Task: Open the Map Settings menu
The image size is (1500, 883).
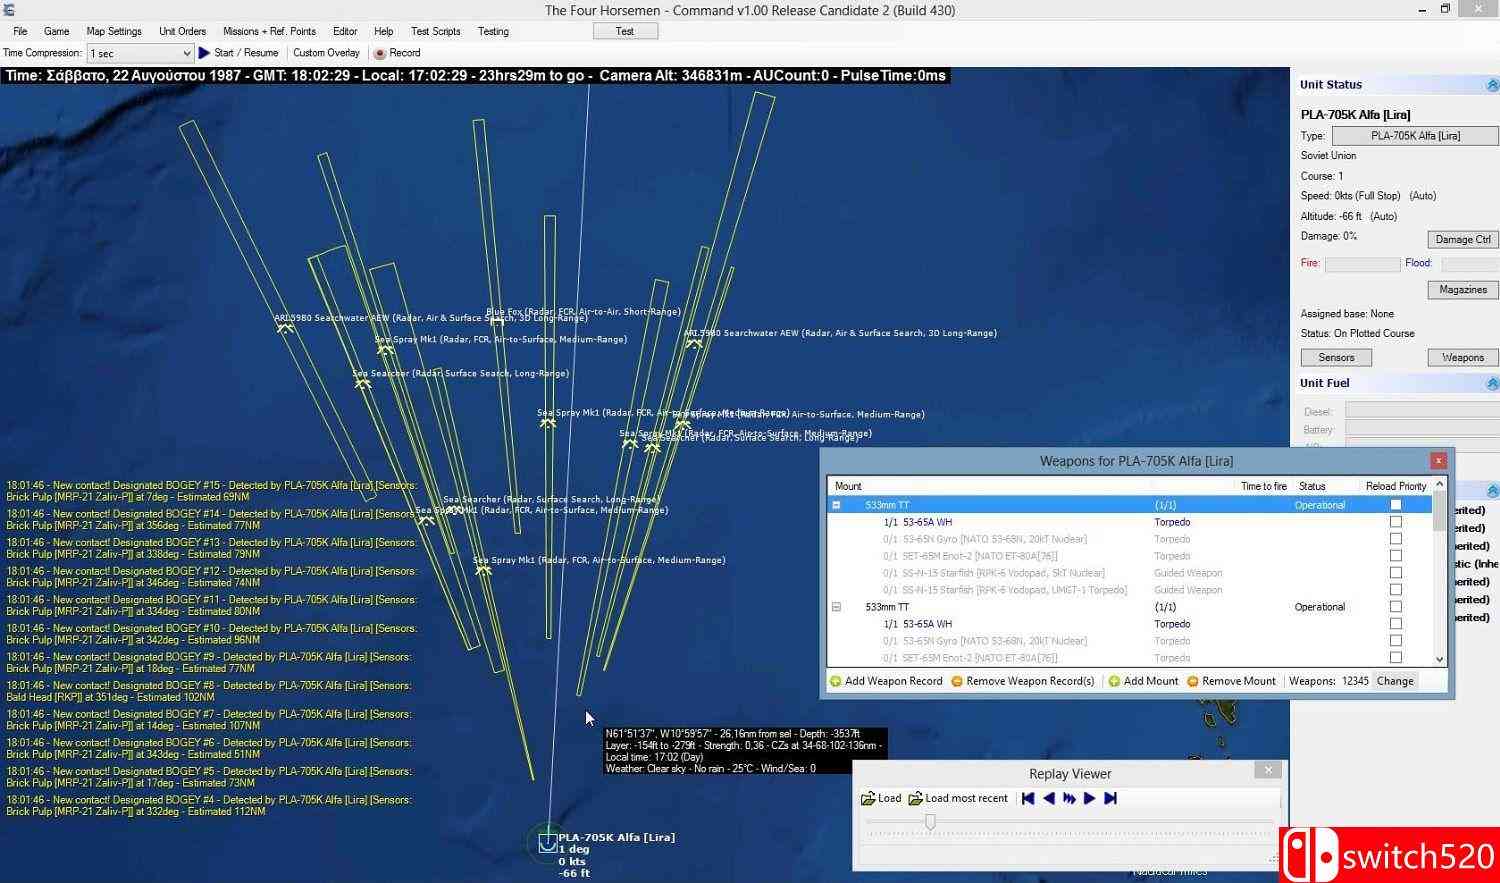Action: click(114, 31)
